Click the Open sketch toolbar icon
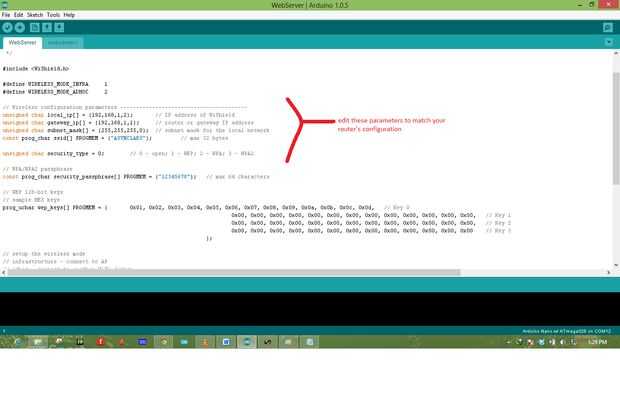Image resolution: width=620 pixels, height=403 pixels. [47, 27]
